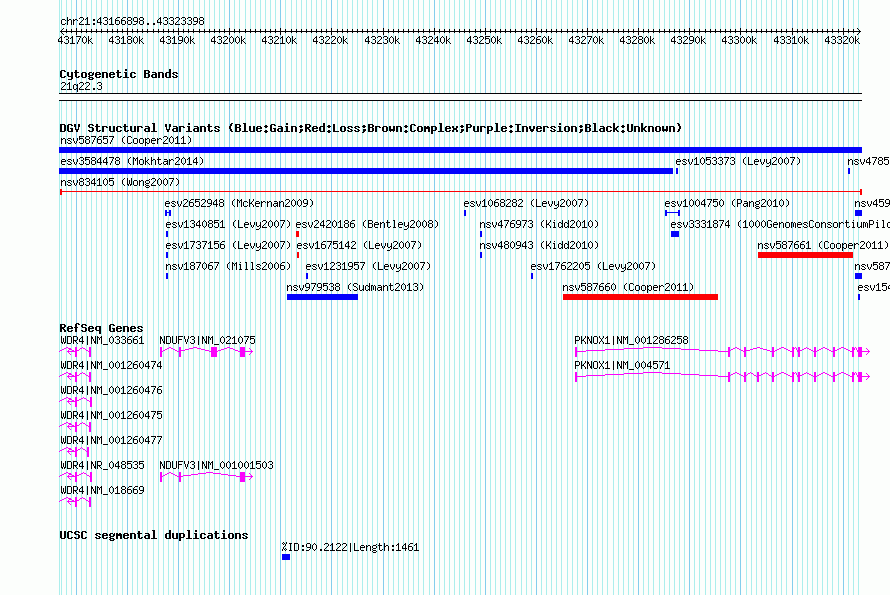
Task: Click the NDUFV3|NM_001001503 gene model glyph
Action: click(207, 477)
